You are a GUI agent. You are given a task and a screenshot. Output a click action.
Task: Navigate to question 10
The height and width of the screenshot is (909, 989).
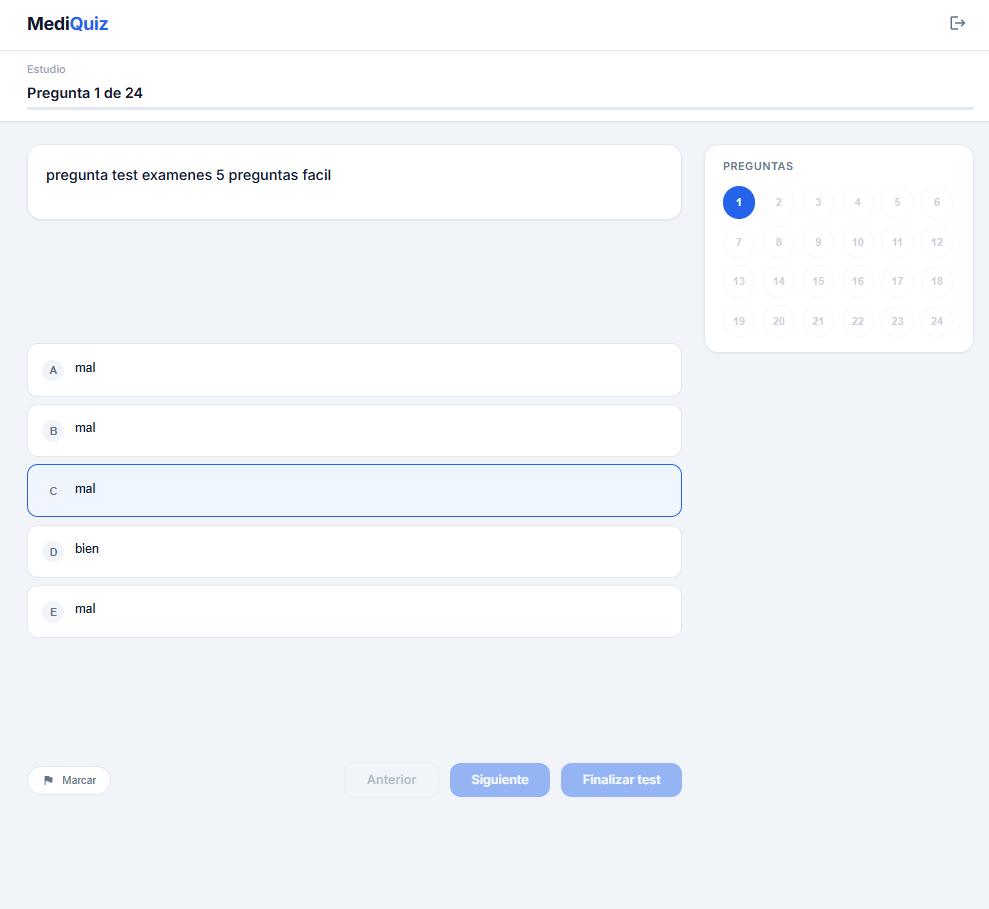click(x=857, y=242)
